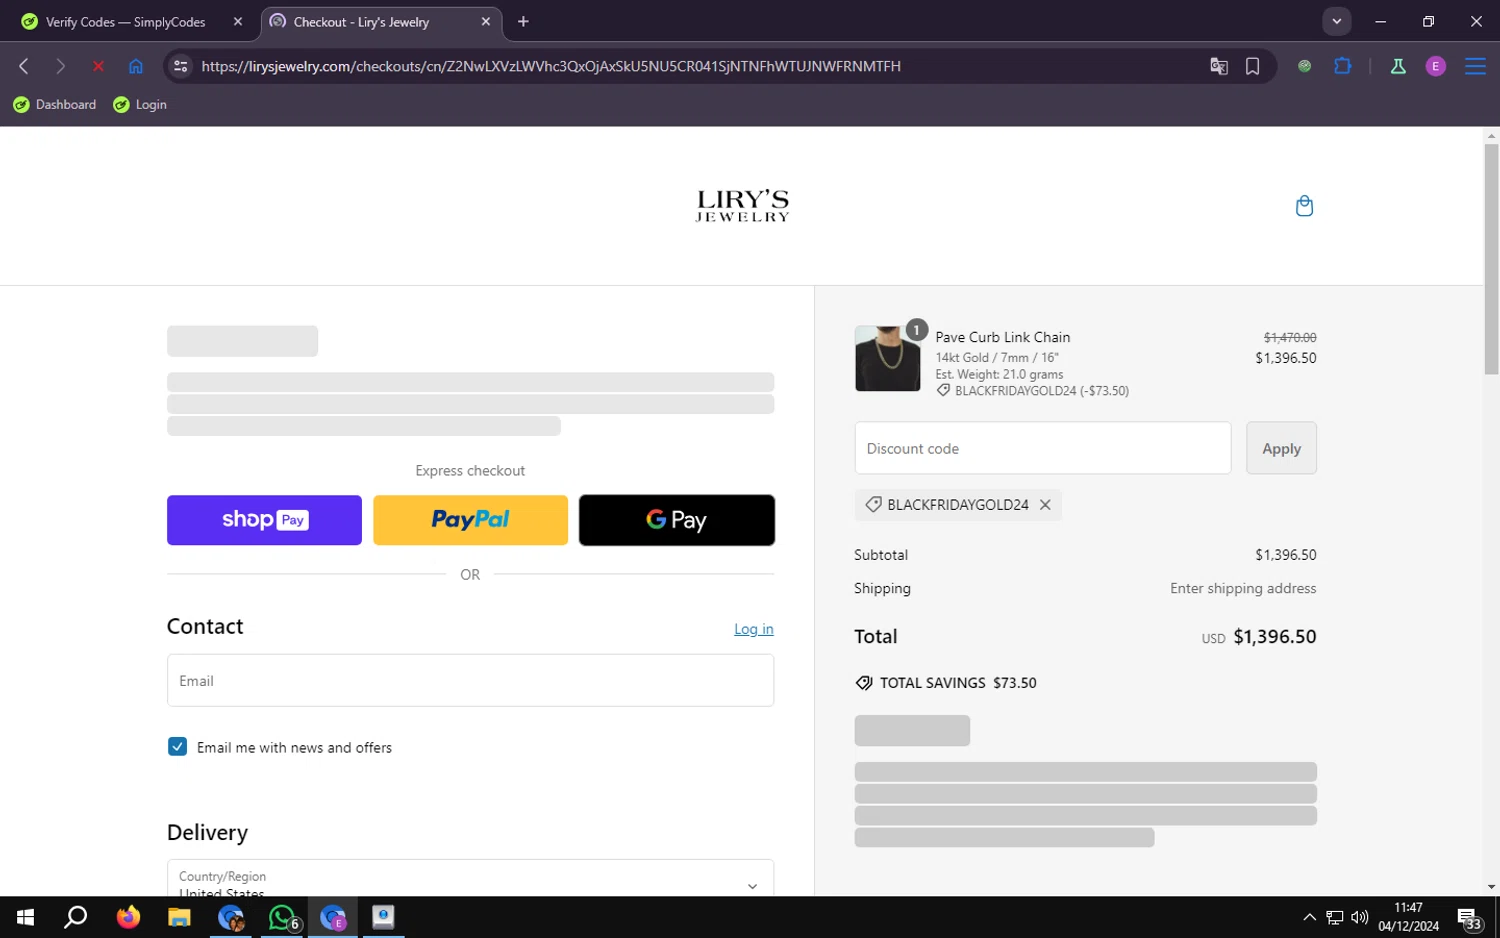Viewport: 1500px width, 938px height.
Task: Open the notification center with 33 alerts
Action: pos(1469,918)
